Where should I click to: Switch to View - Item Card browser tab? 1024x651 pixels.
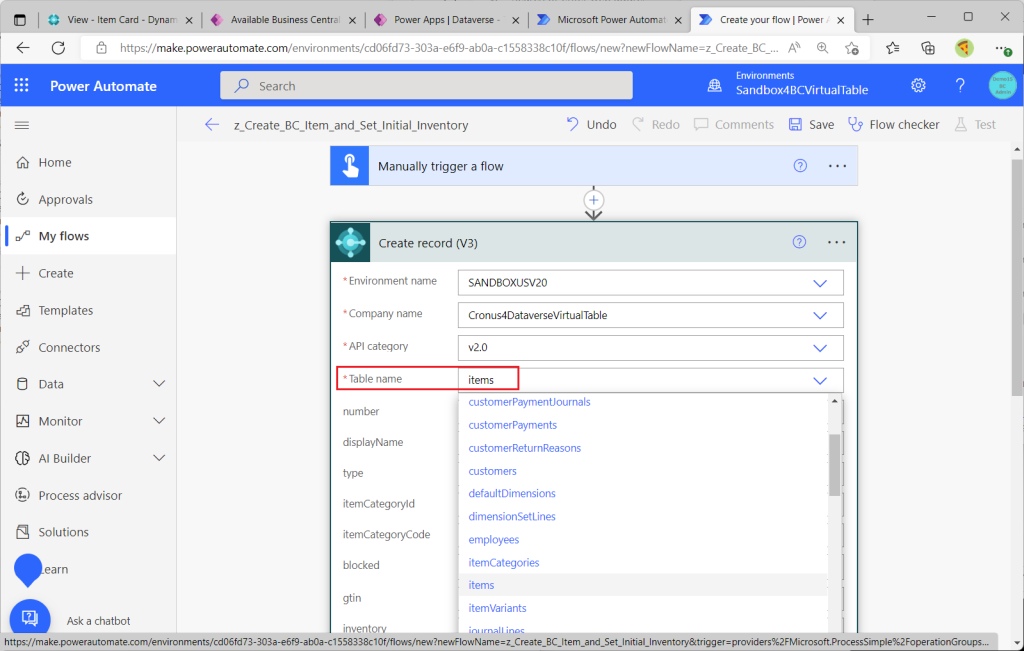pos(121,20)
